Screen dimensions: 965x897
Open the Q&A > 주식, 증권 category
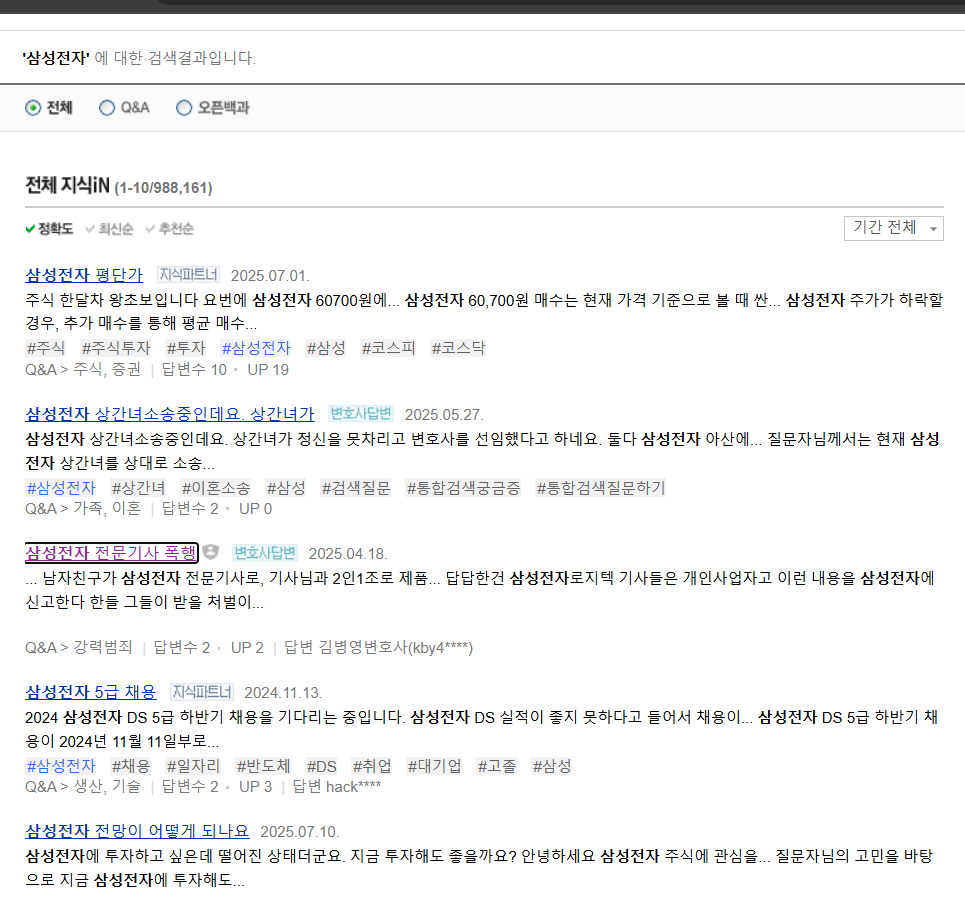[83, 370]
